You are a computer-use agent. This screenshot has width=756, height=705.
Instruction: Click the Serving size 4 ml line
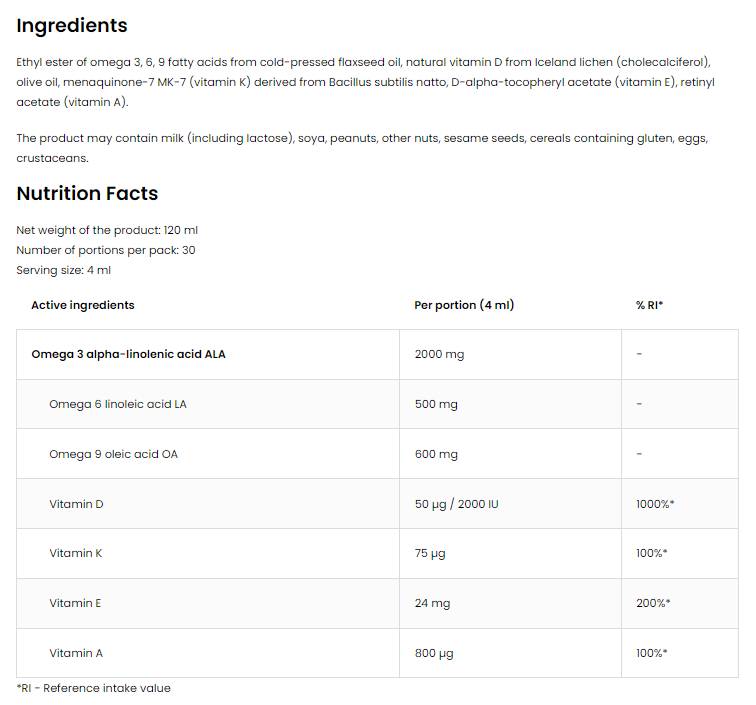pos(64,270)
